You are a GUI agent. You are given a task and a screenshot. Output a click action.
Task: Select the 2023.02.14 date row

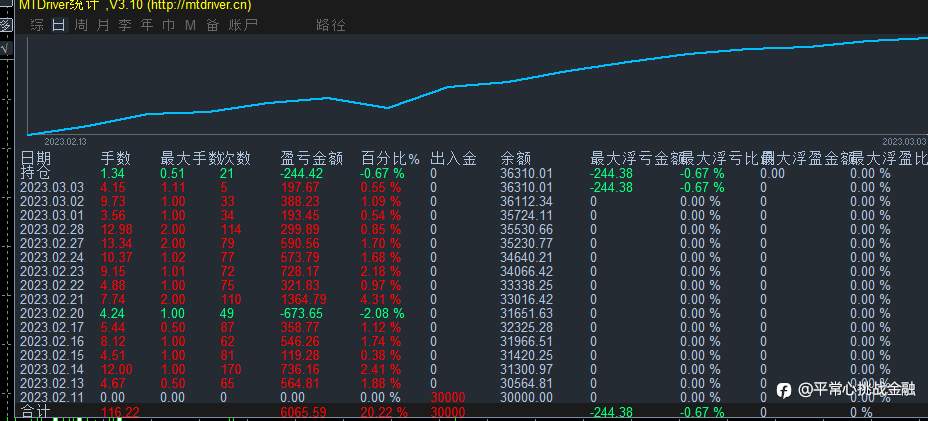coord(52,369)
